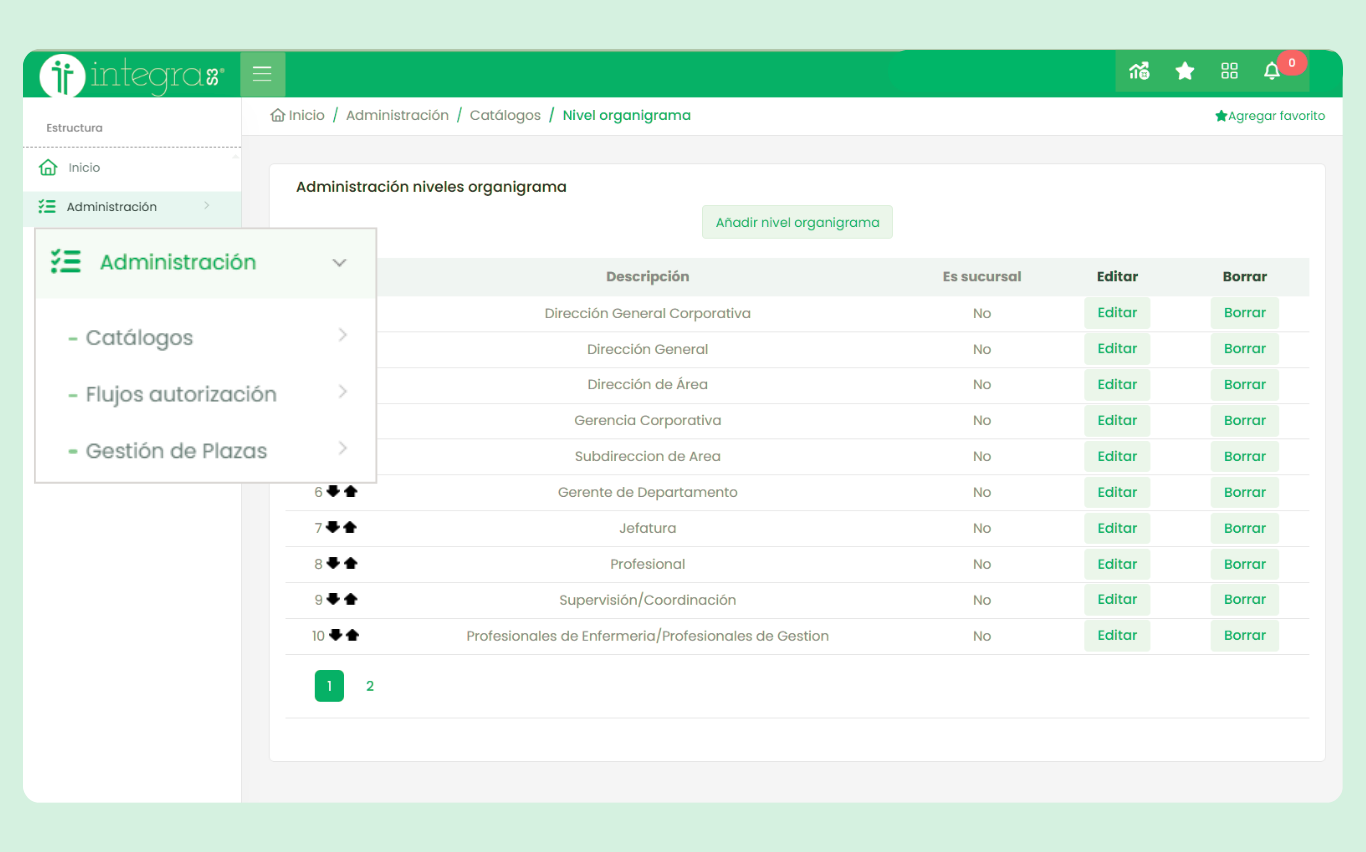Toggle the hamburger menu button
This screenshot has height=852, width=1366.
tap(262, 74)
